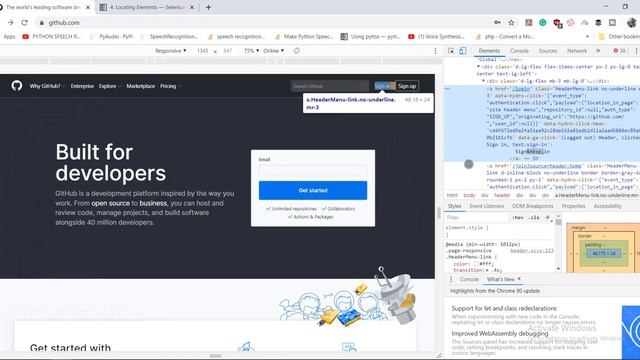
Task: Click the Search GitHub field
Action: [329, 86]
